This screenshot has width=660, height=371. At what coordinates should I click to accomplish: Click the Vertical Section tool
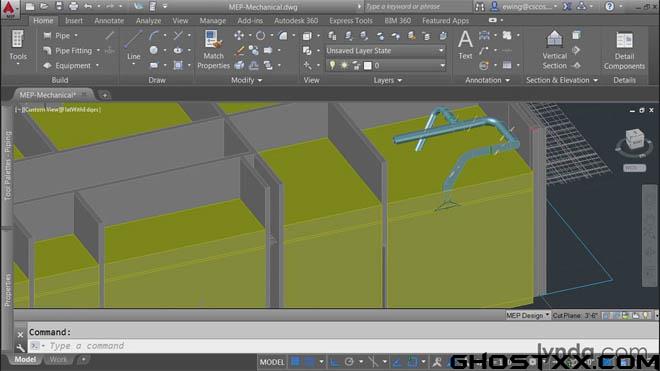[554, 50]
